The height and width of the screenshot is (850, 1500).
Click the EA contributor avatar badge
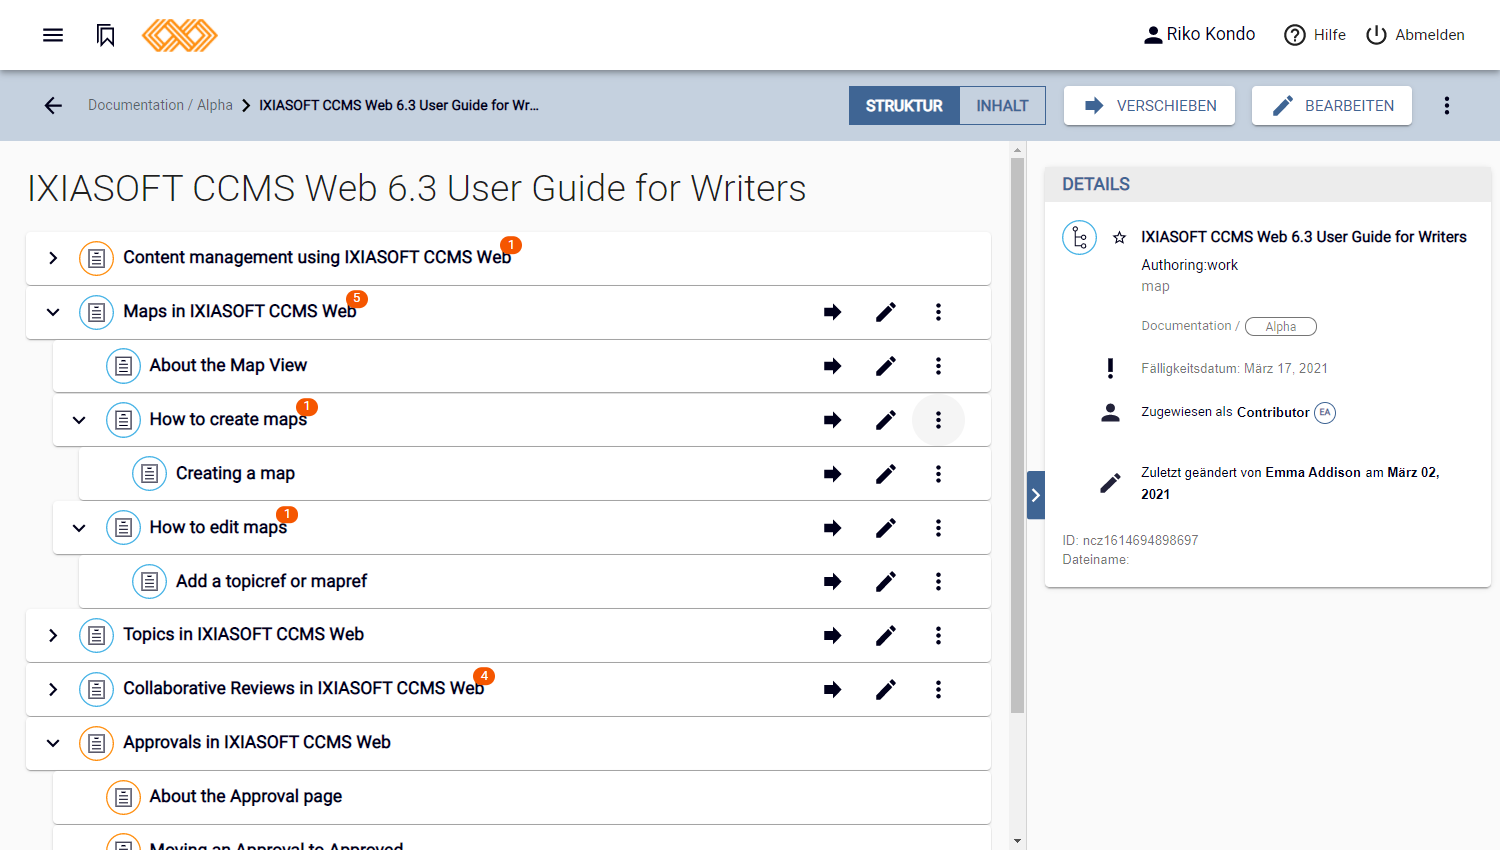tap(1325, 412)
